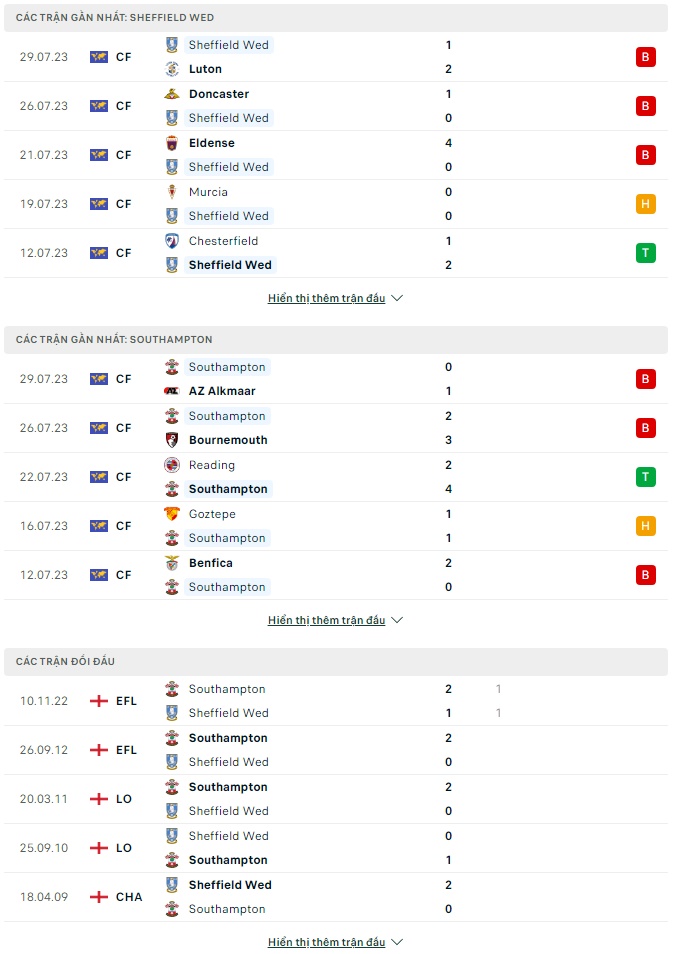Image resolution: width=674 pixels, height=954 pixels.
Task: Click the England flag on 18.04.09 CHA match
Action: [x=99, y=897]
